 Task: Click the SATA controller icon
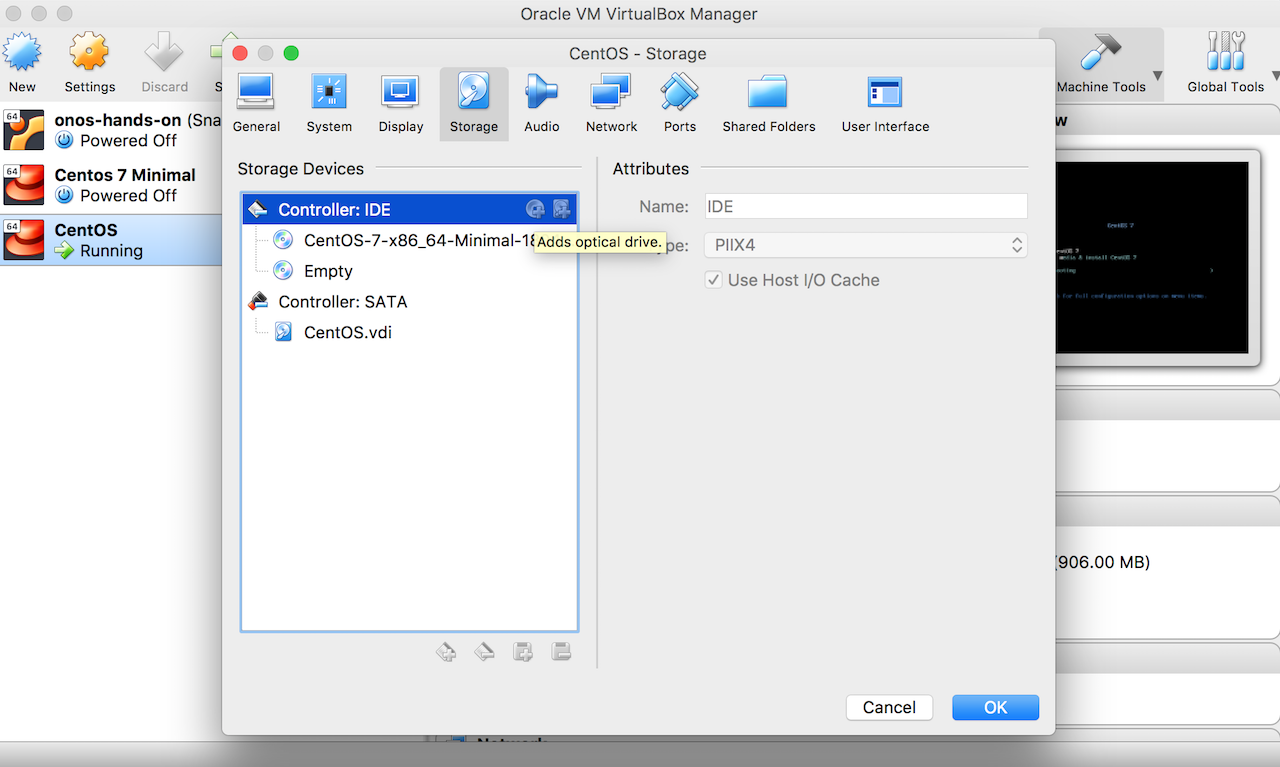coord(258,301)
